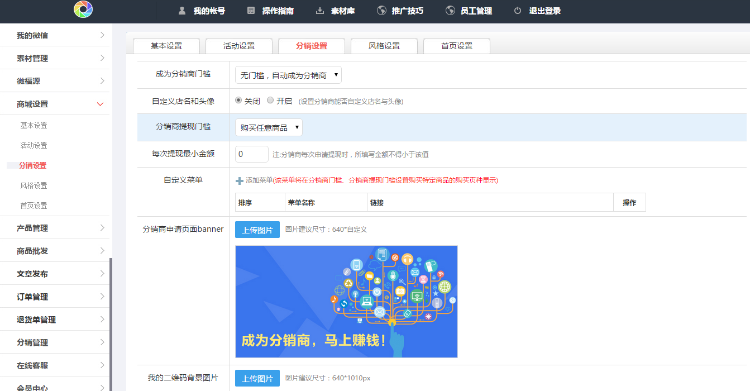This screenshot has height=391, width=750.
Task: Click the colorful circular logo icon
Action: (83, 9)
